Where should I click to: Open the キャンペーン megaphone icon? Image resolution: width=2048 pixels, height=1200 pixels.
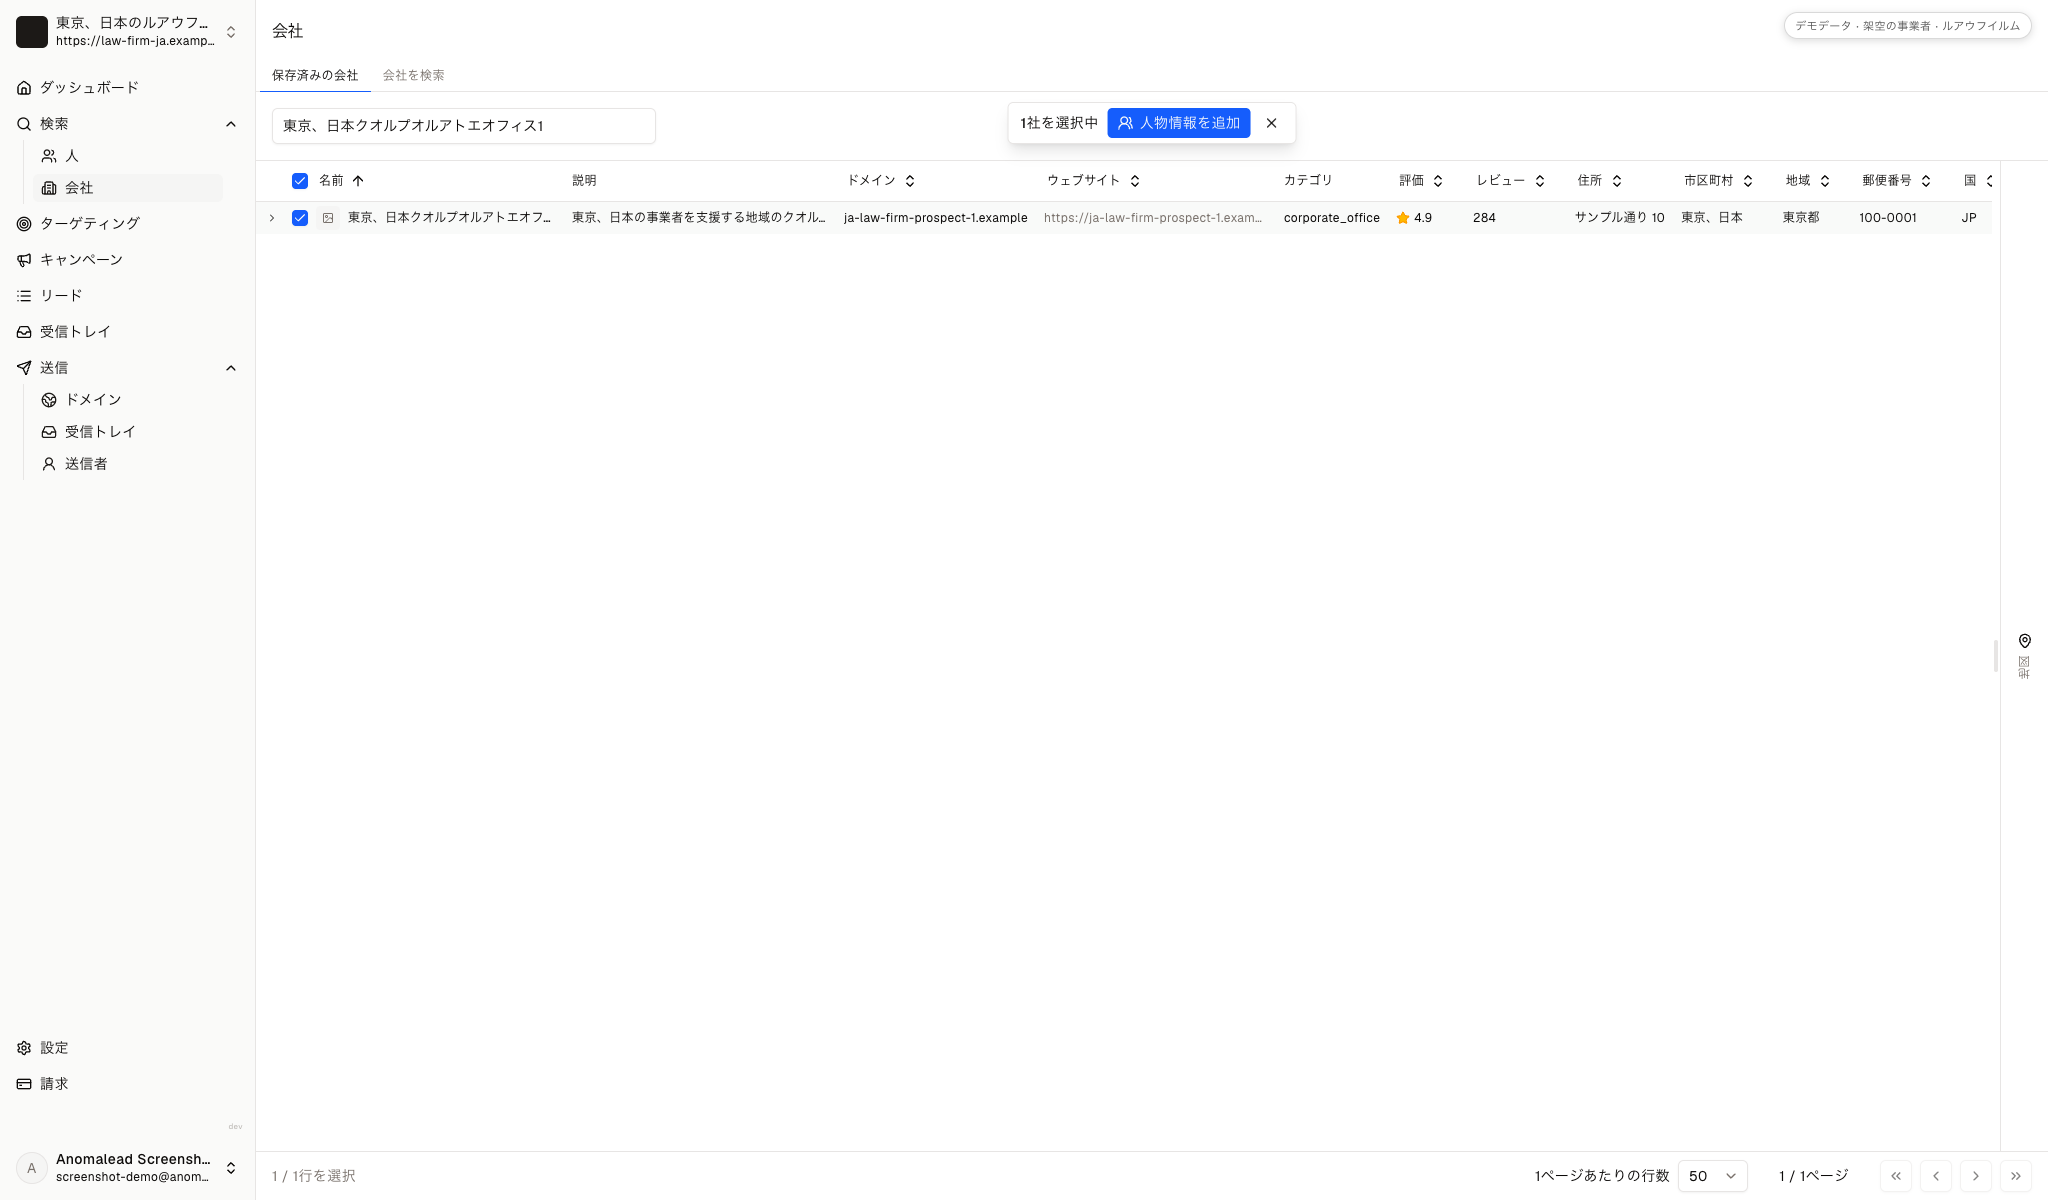pyautogui.click(x=24, y=260)
